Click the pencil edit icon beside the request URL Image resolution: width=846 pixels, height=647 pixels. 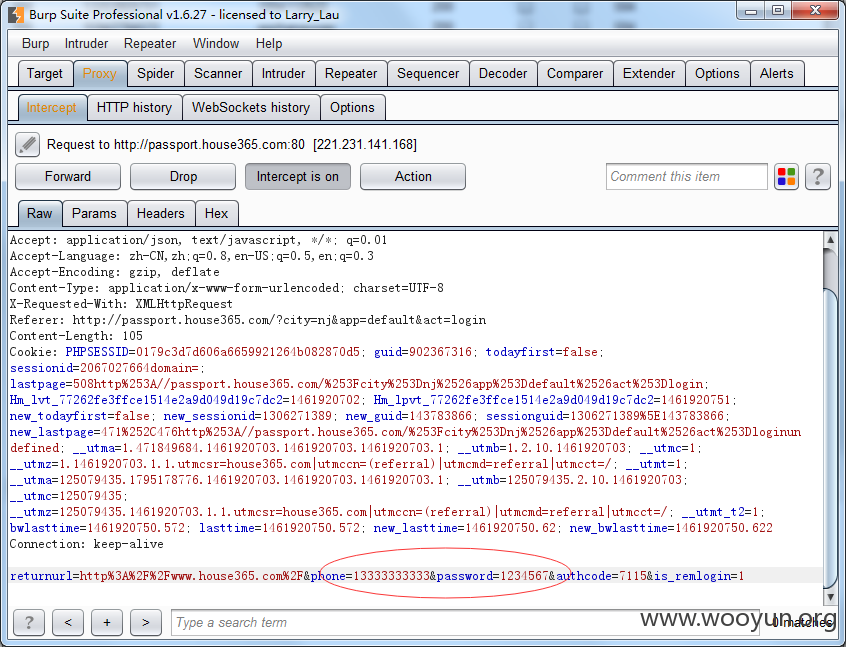pos(28,145)
